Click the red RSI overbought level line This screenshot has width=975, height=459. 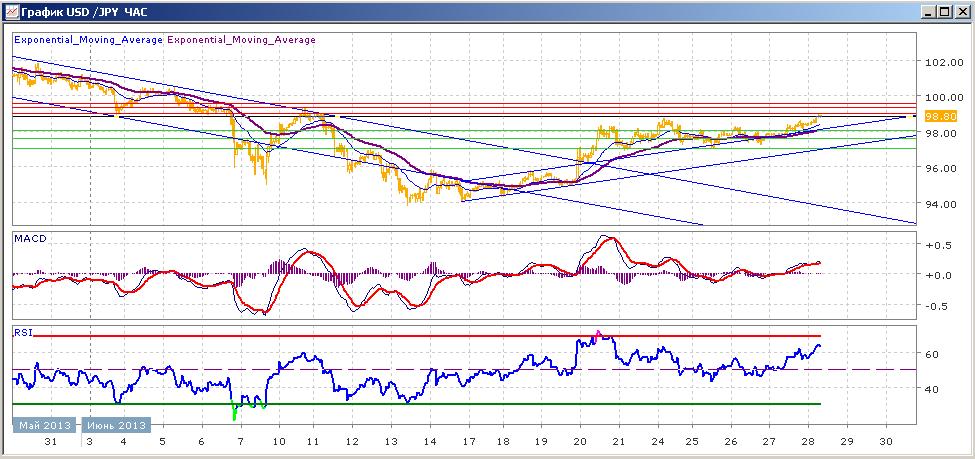point(427,336)
